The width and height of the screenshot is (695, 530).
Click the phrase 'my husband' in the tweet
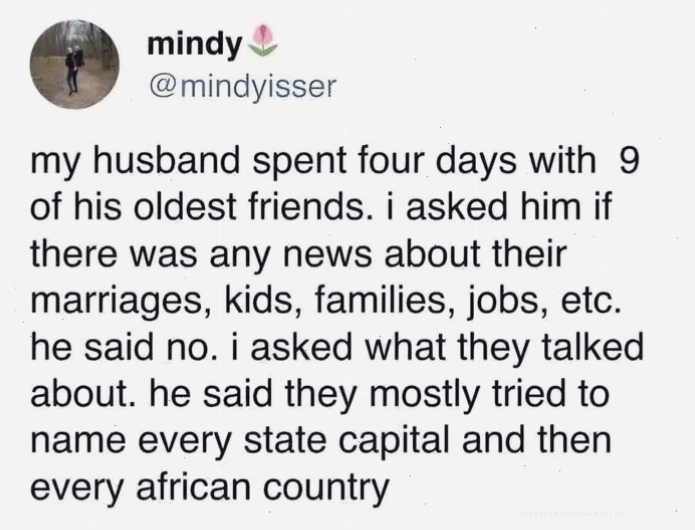pyautogui.click(x=134, y=161)
